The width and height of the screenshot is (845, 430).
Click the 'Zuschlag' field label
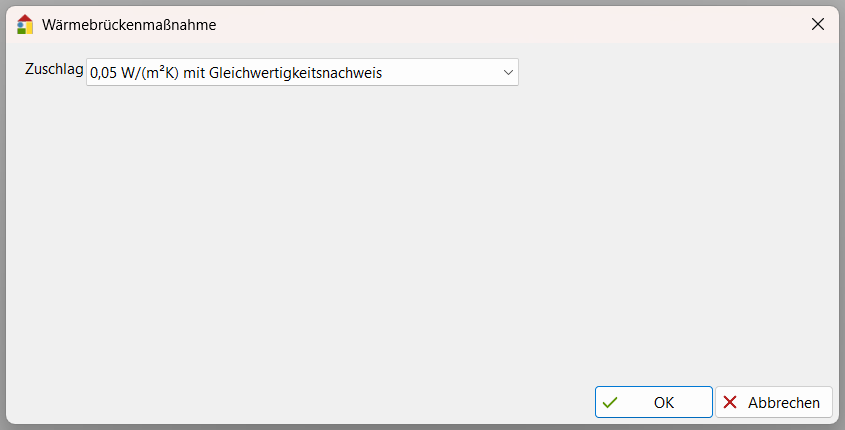(54, 71)
